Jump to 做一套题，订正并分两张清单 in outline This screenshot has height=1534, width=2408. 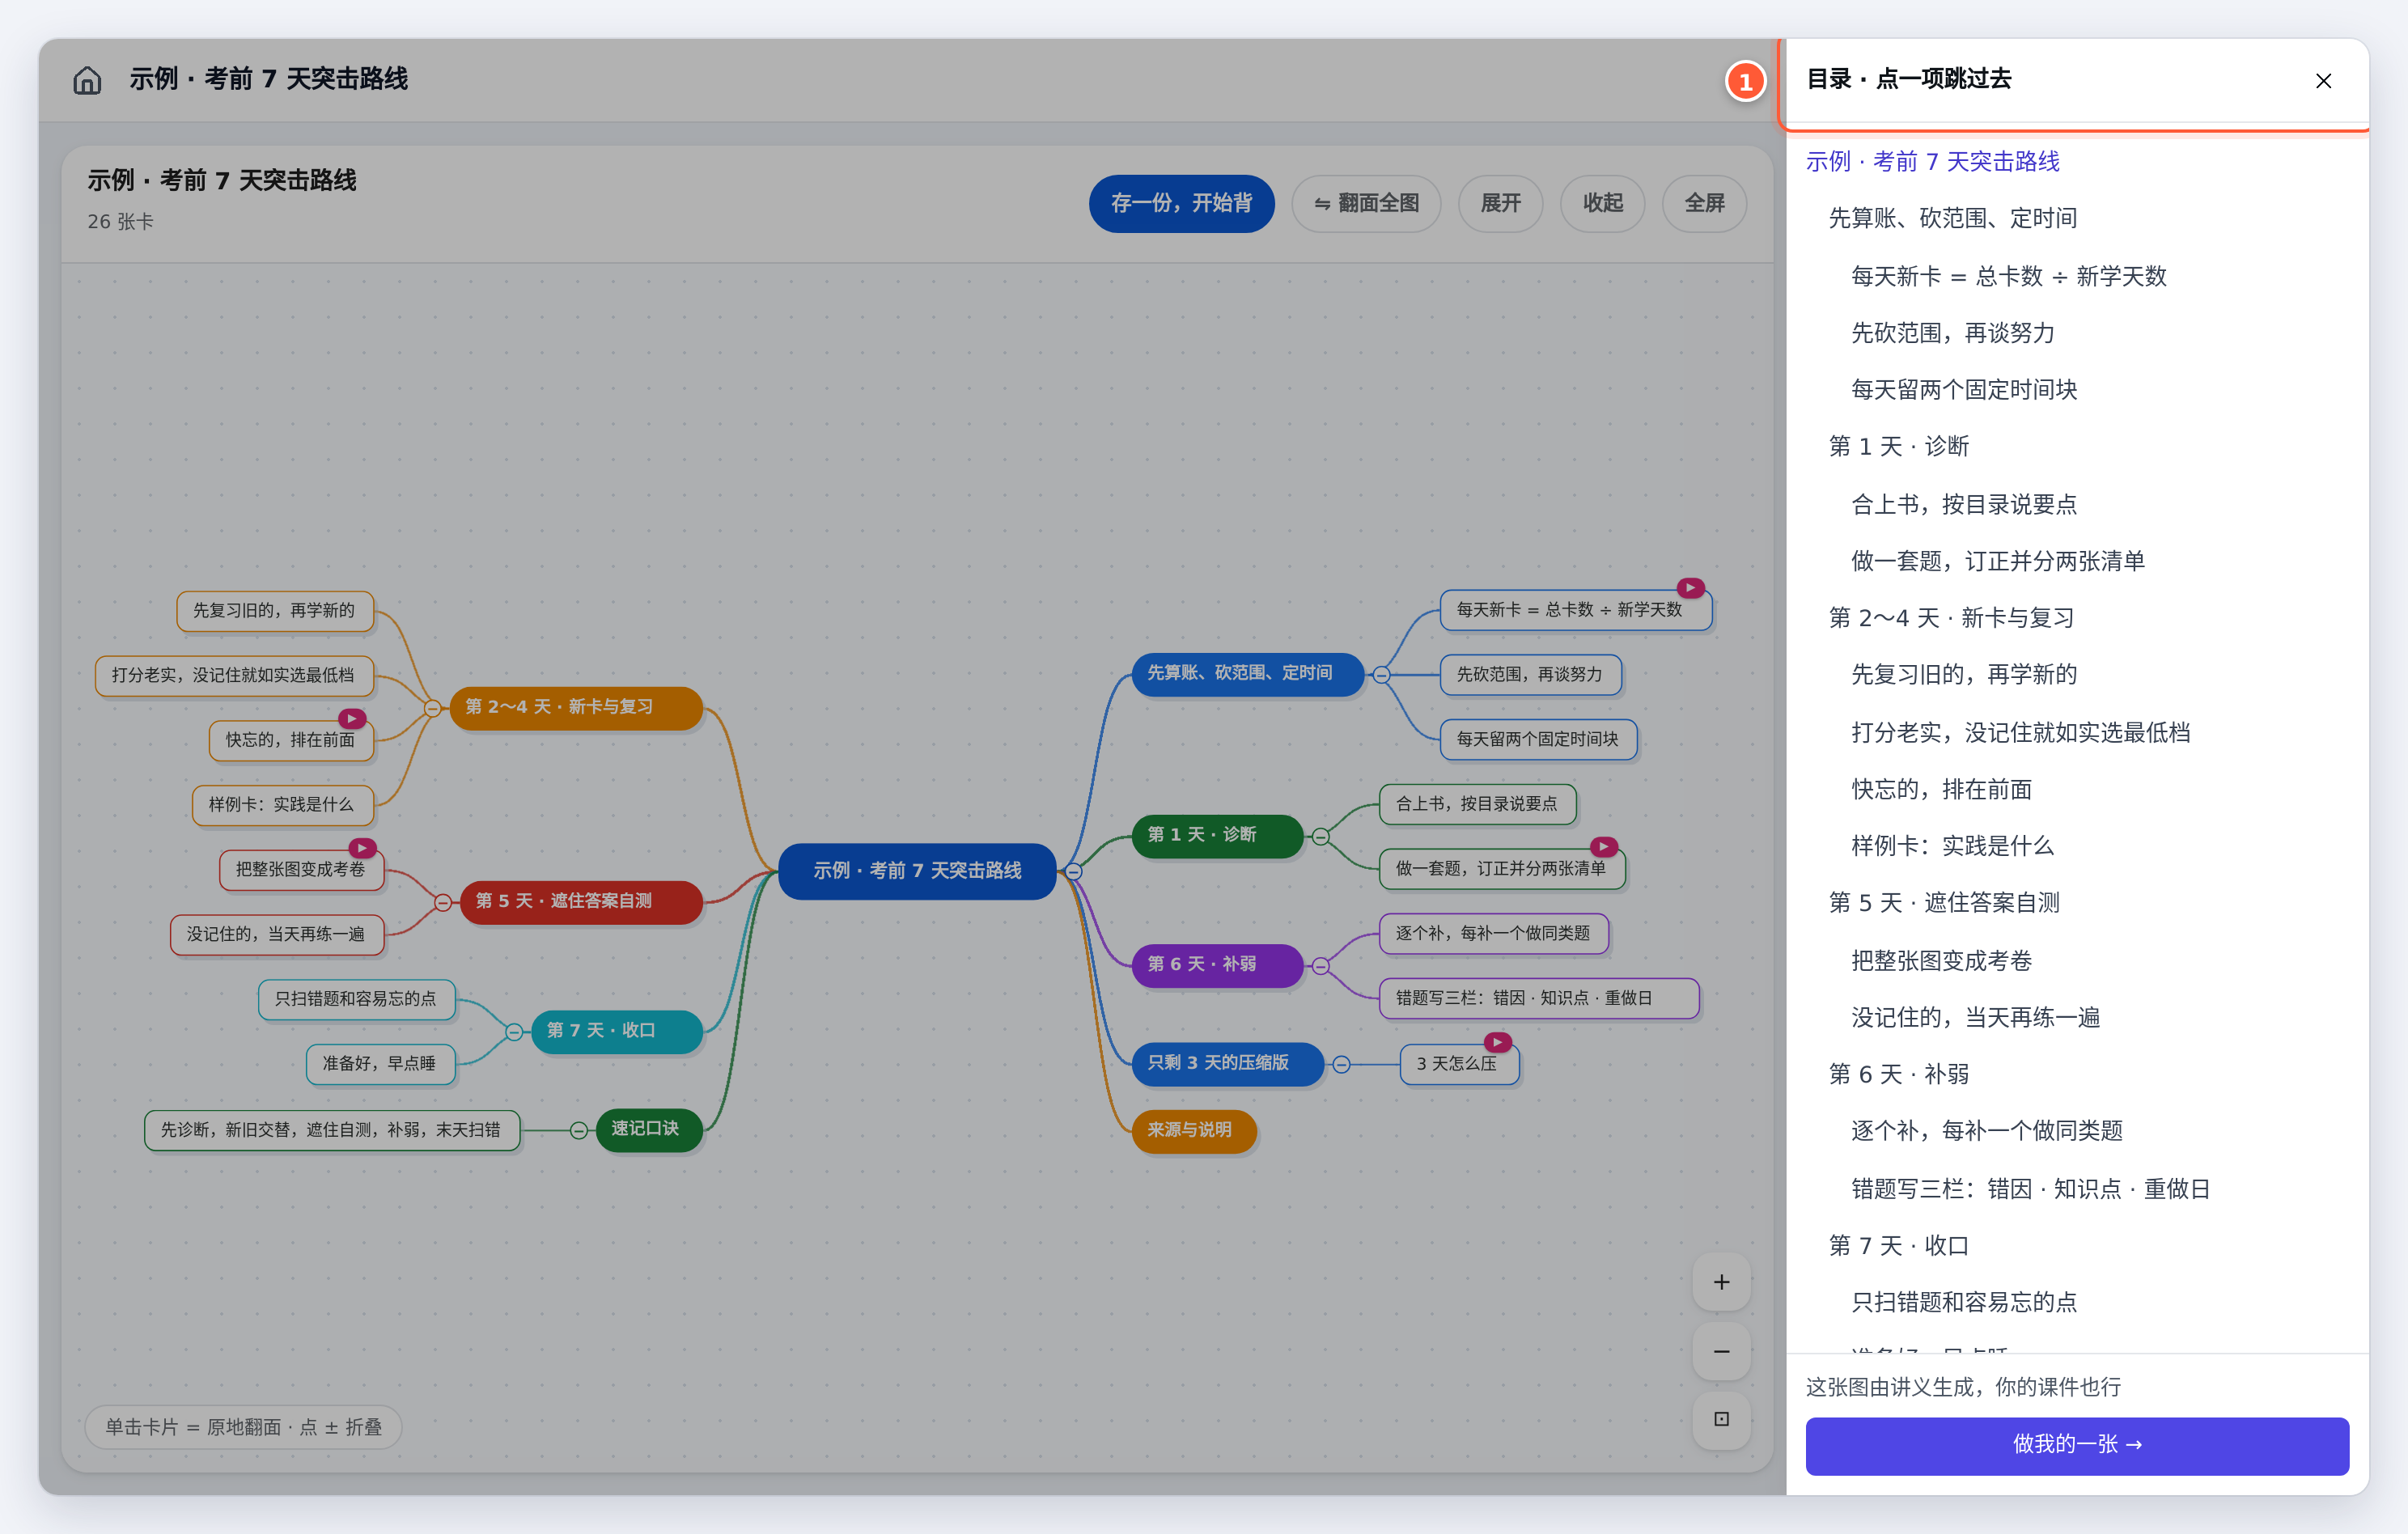coord(1997,561)
